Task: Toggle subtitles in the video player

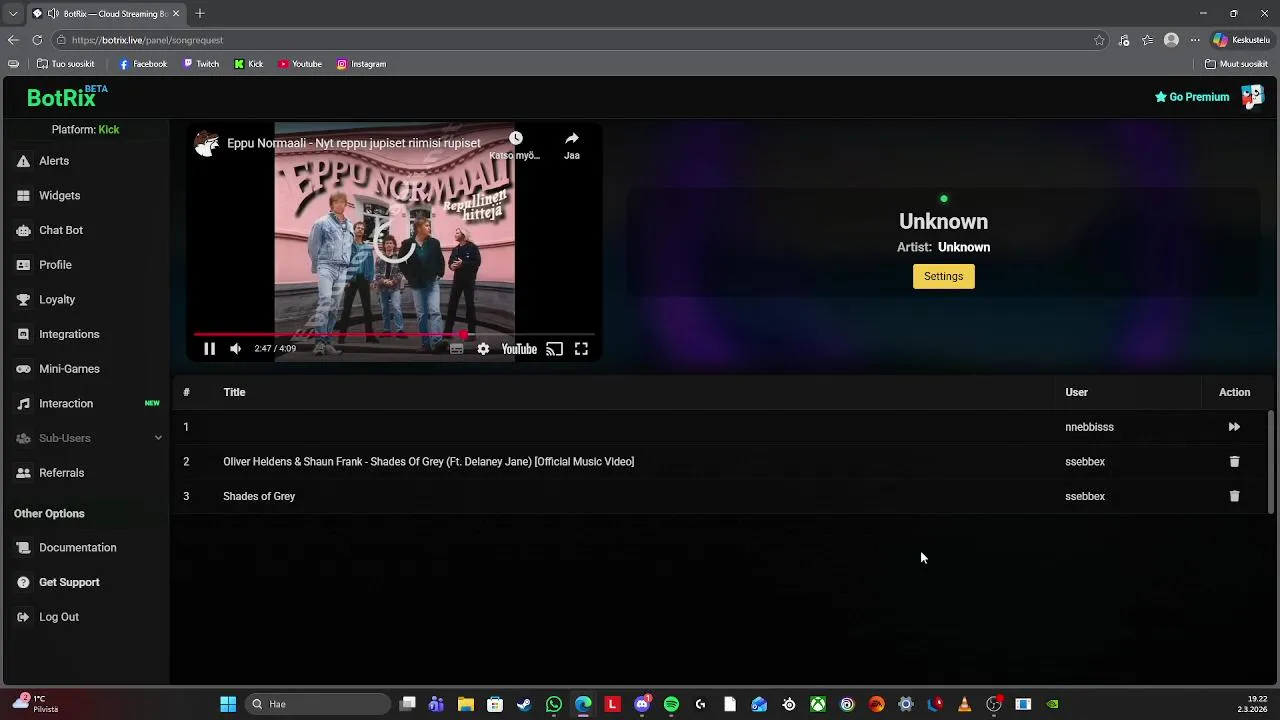Action: [x=456, y=349]
